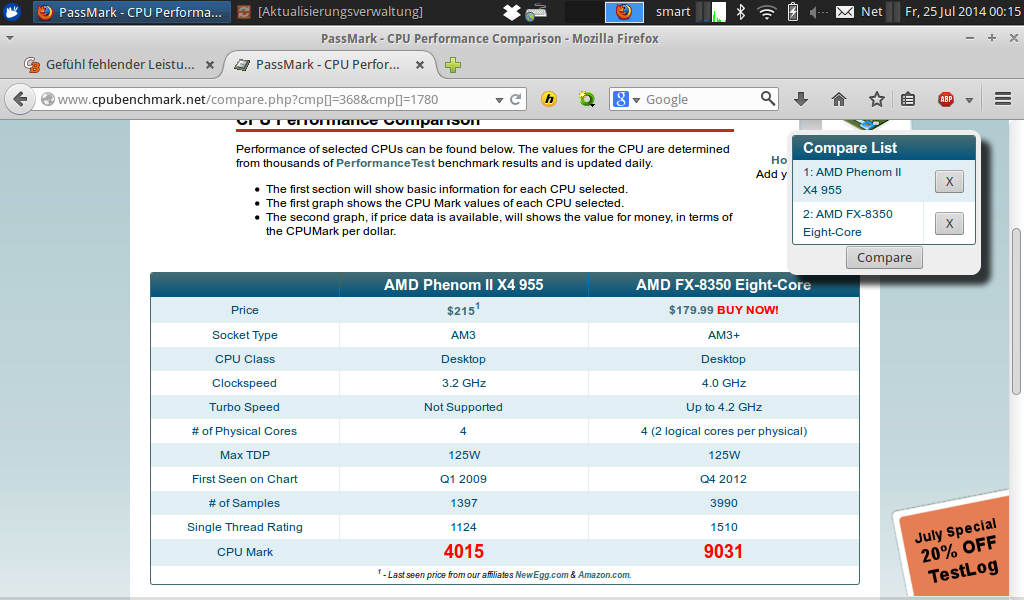The image size is (1024, 600).
Task: Reload the page with the refresh icon
Action: (x=515, y=99)
